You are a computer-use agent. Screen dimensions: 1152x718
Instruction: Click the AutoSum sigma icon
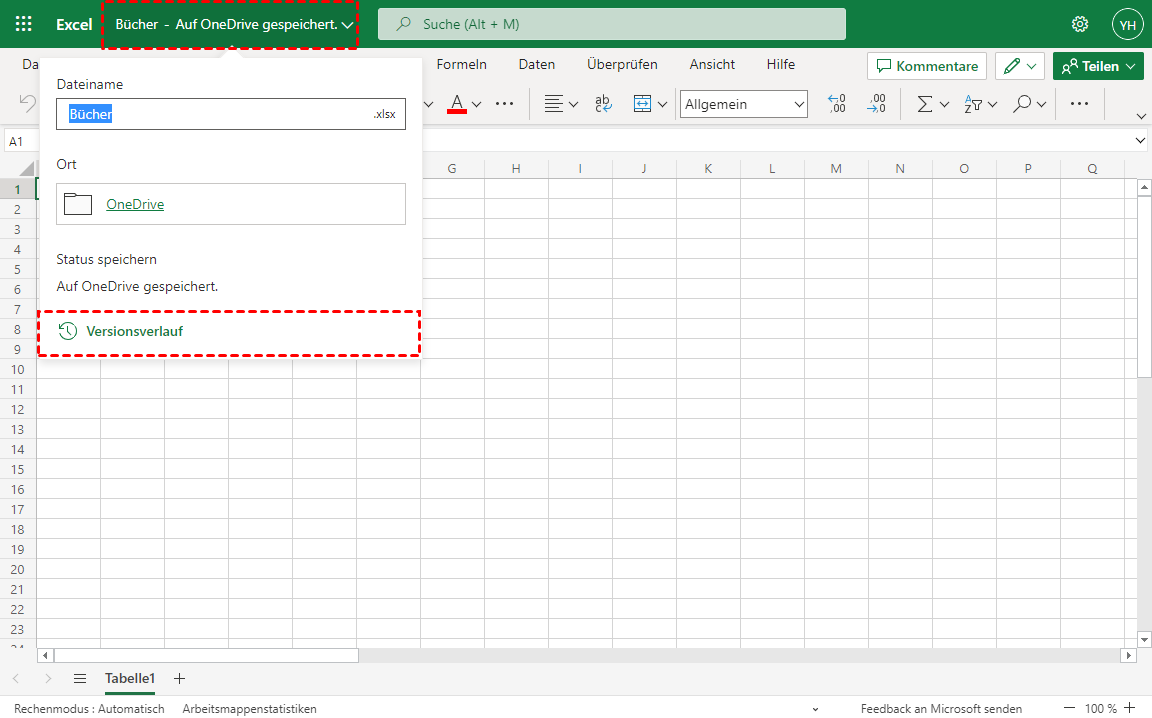coord(925,104)
